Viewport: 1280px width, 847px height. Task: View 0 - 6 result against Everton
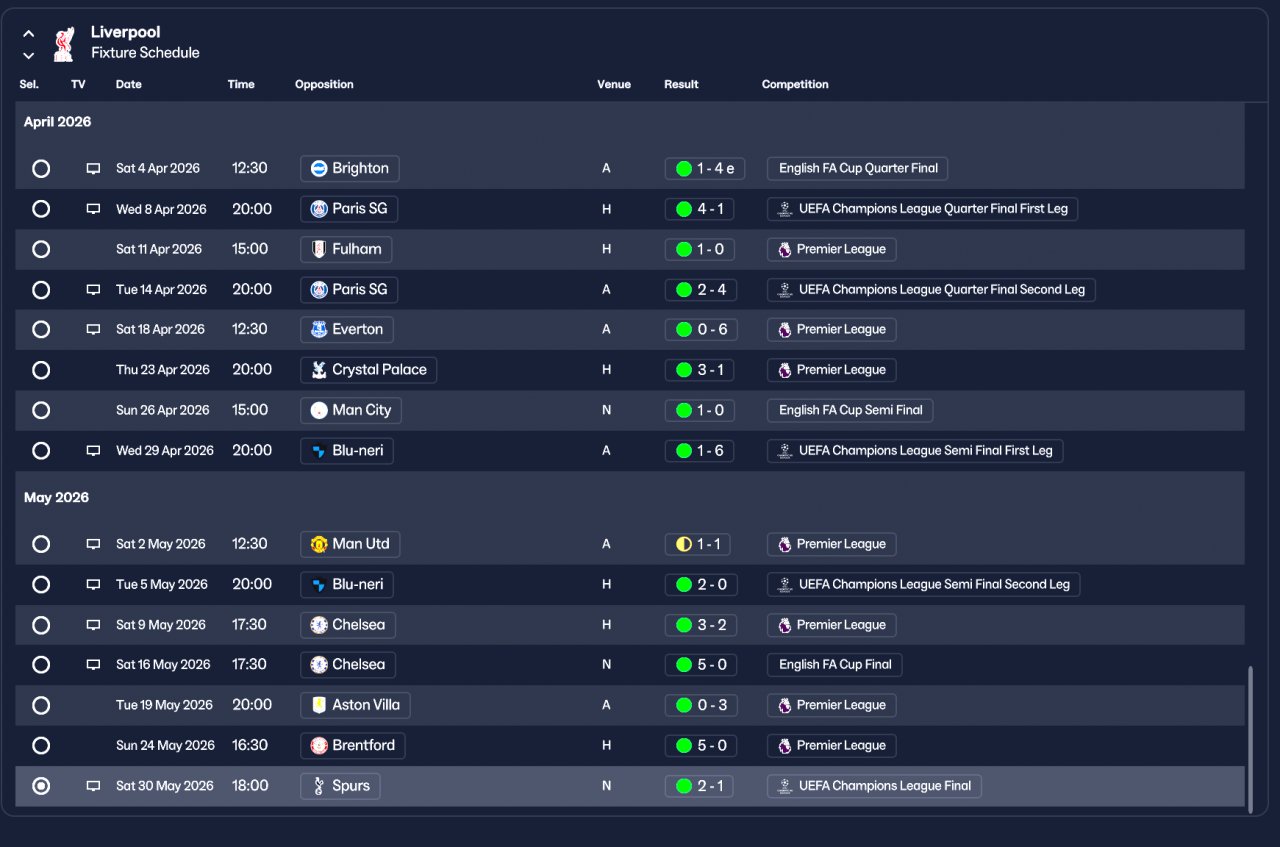tap(700, 329)
